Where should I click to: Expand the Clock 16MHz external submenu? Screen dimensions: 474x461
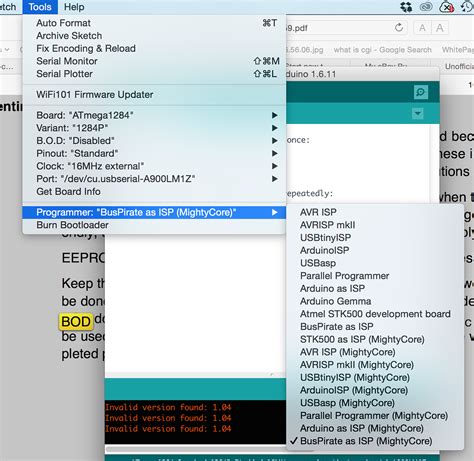coord(154,166)
